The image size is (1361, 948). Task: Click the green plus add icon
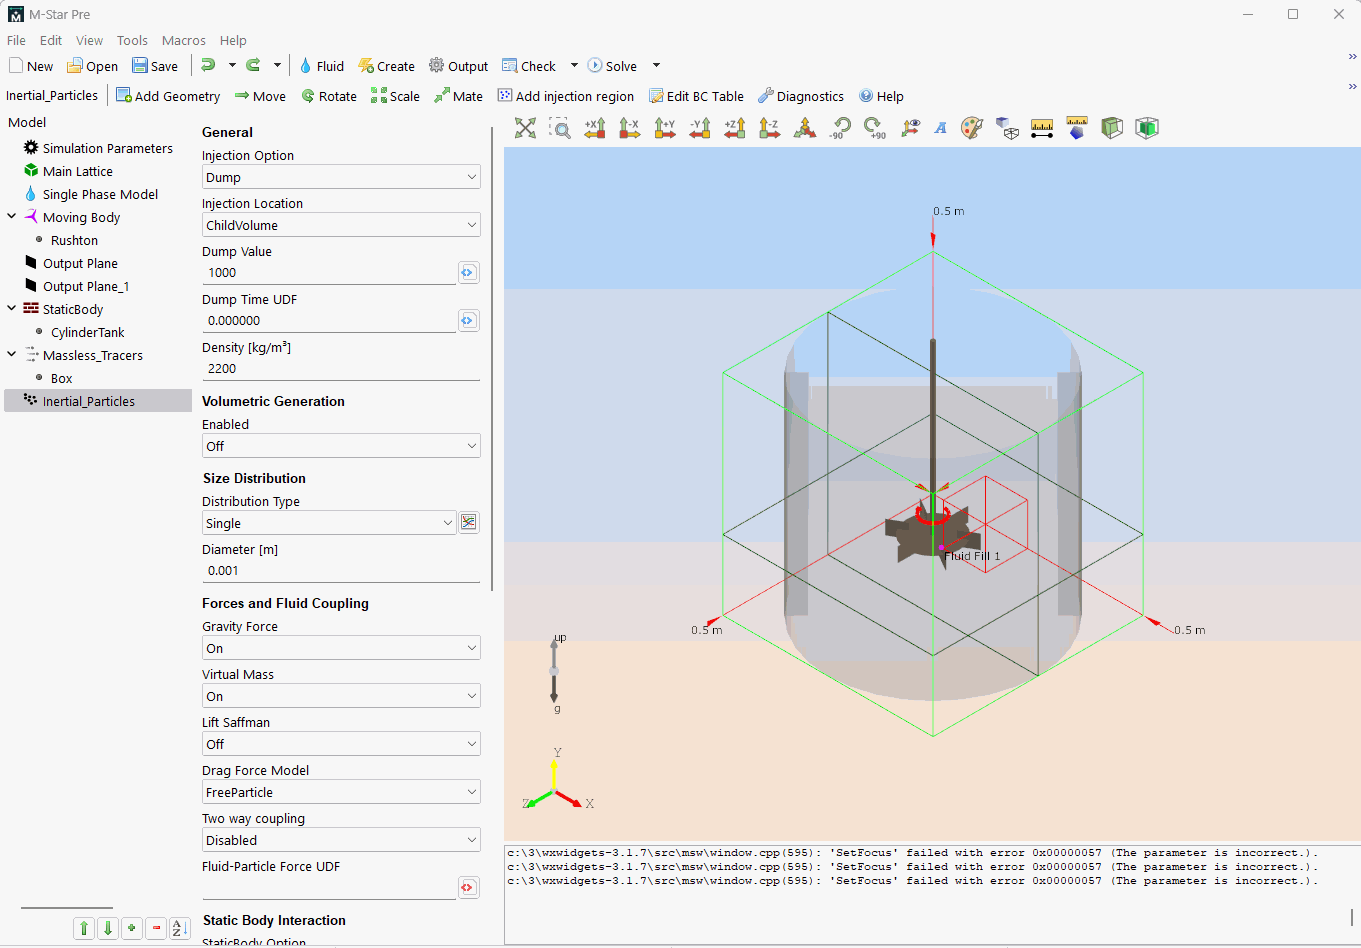point(132,928)
